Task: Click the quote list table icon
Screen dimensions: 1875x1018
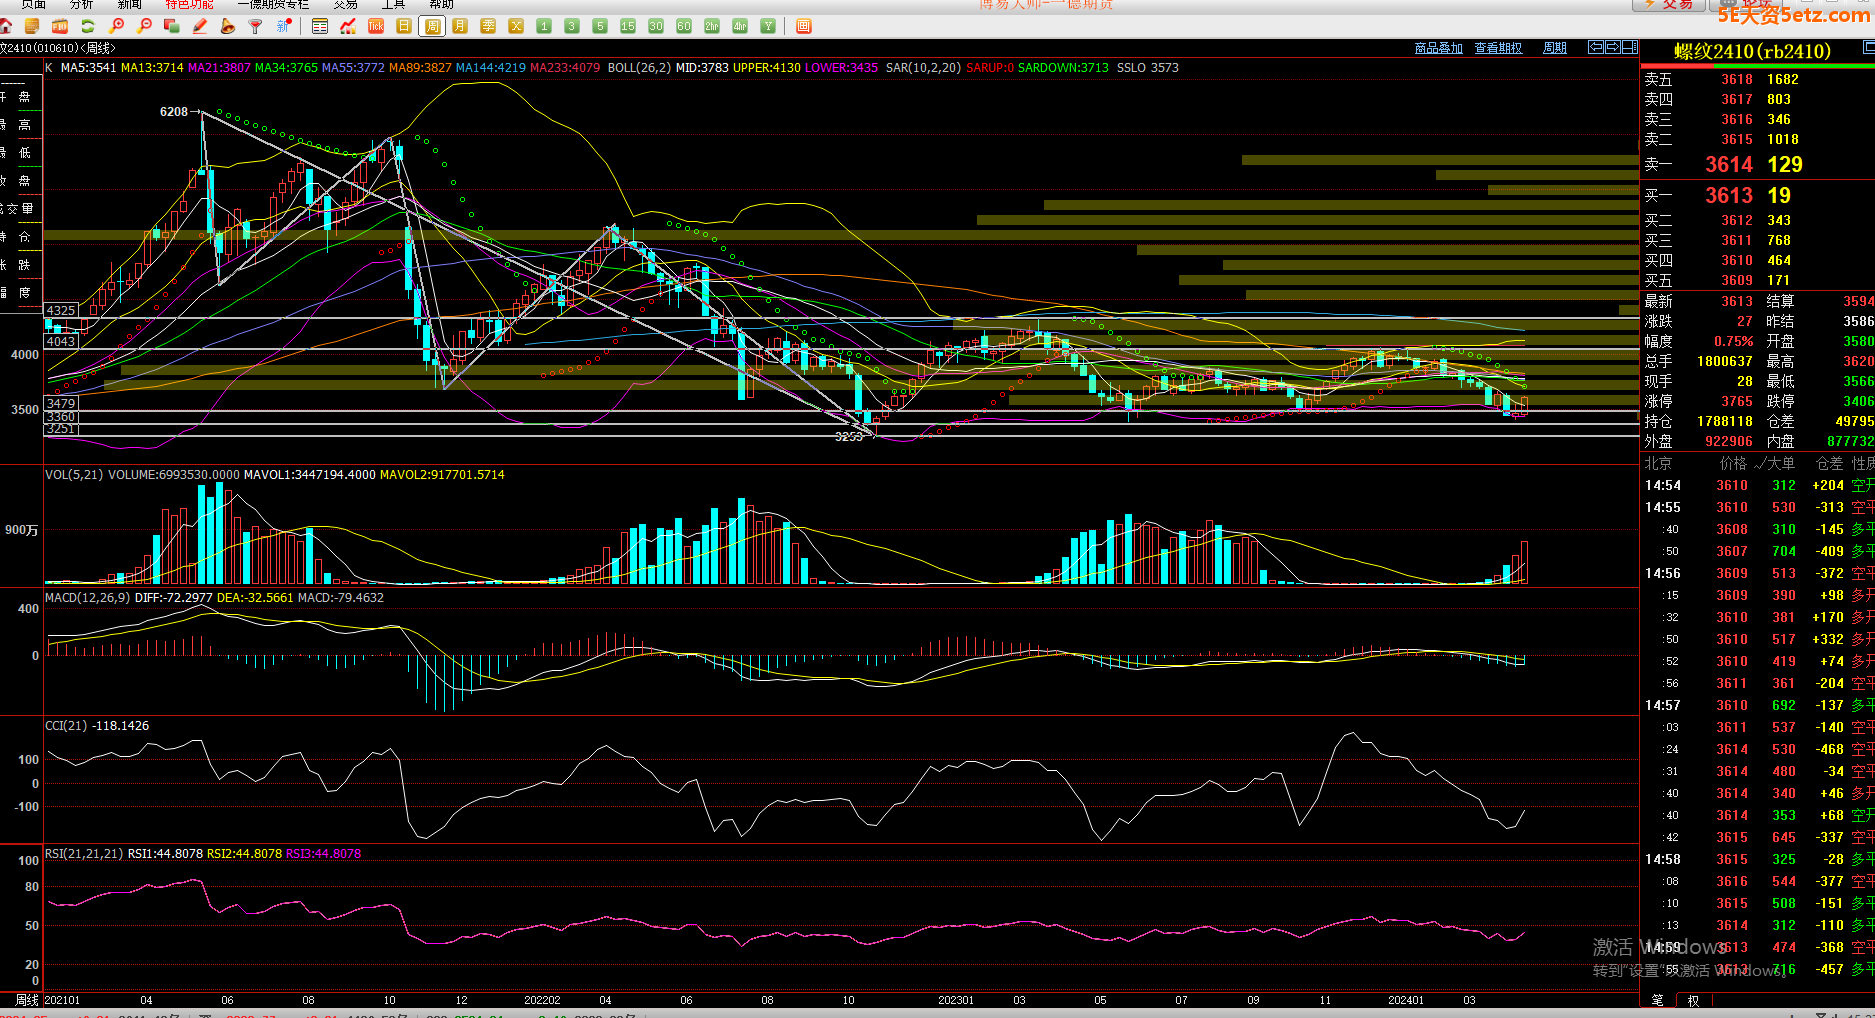Action: click(x=320, y=26)
